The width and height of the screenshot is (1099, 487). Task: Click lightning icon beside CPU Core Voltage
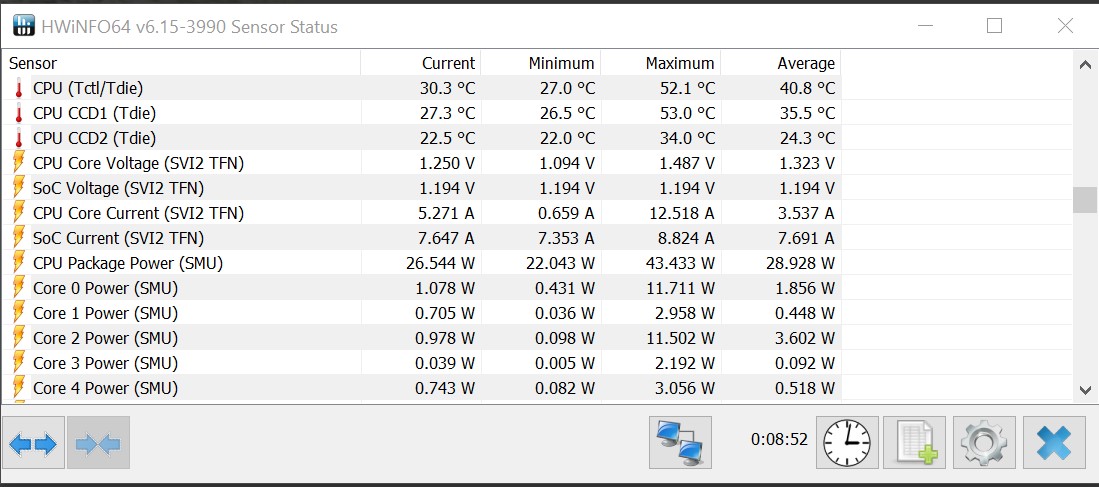[x=19, y=163]
